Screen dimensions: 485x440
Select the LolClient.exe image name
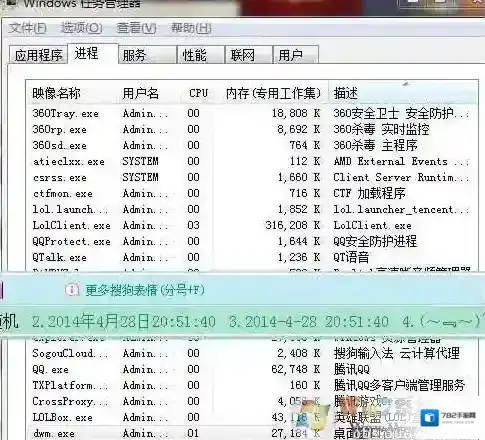click(x=71, y=225)
